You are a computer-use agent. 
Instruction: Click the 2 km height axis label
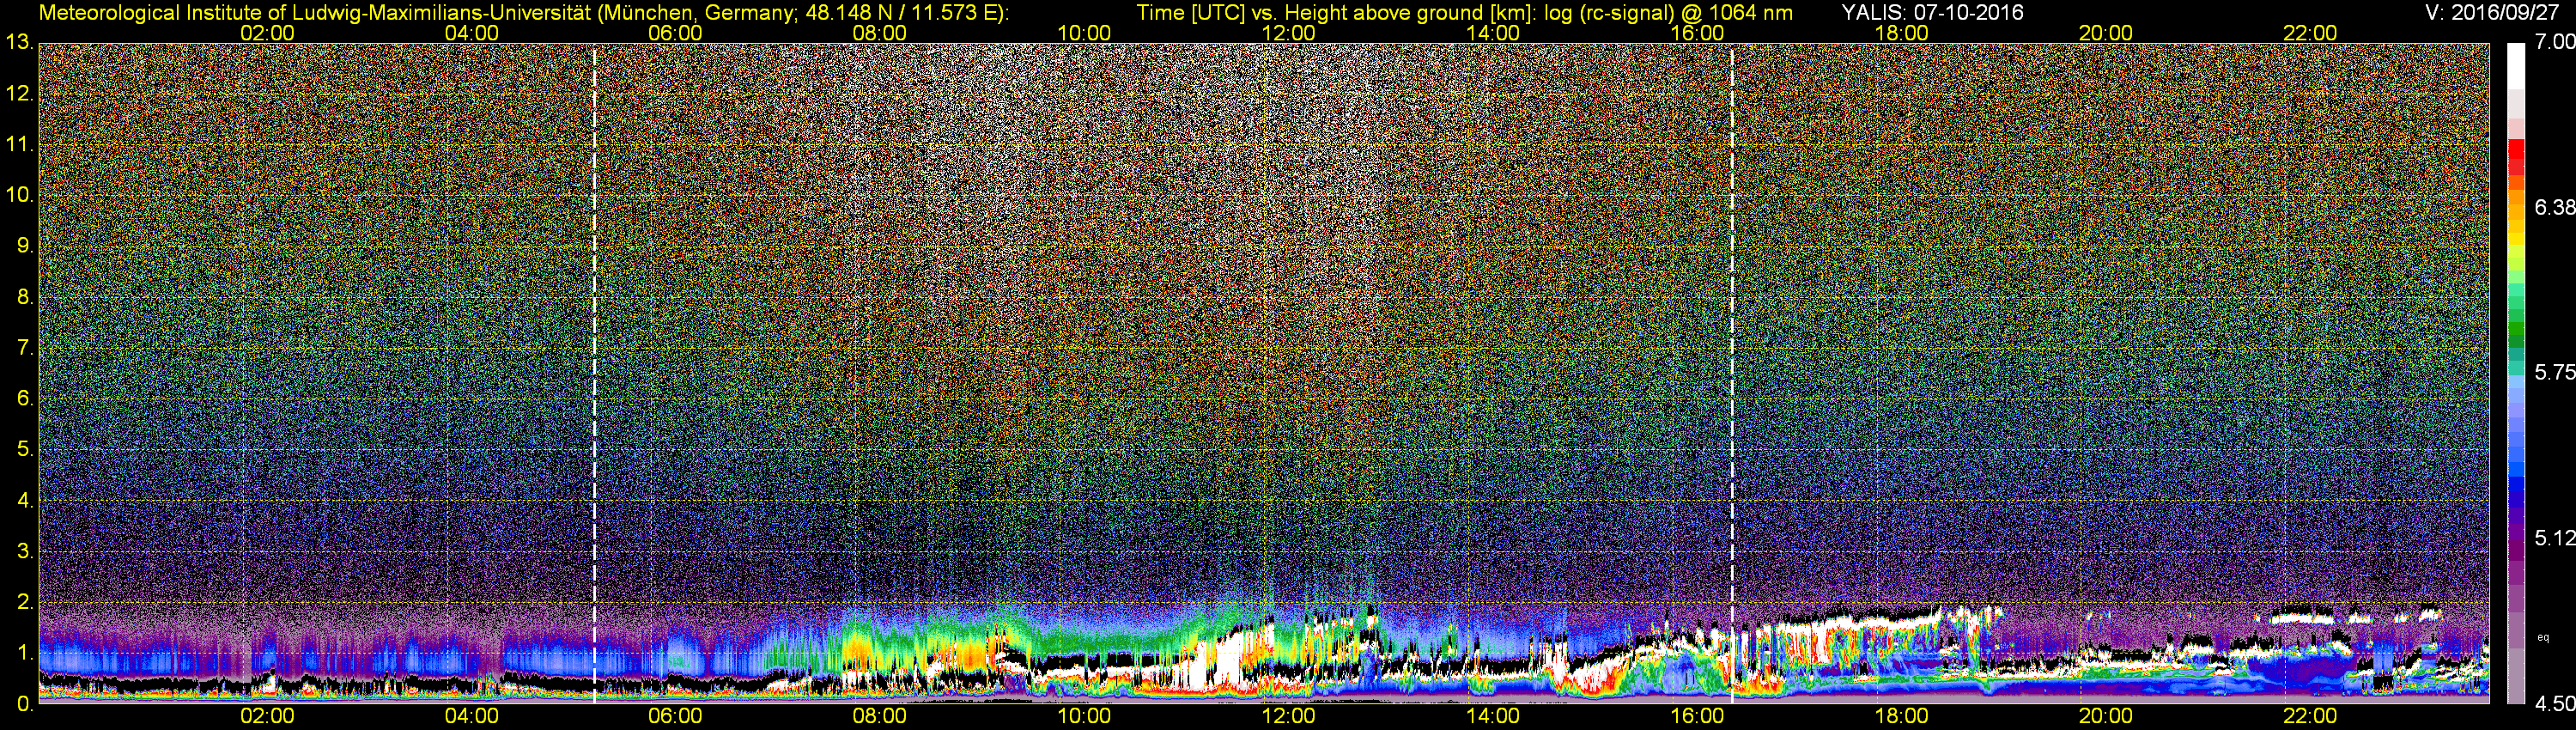pyautogui.click(x=25, y=602)
